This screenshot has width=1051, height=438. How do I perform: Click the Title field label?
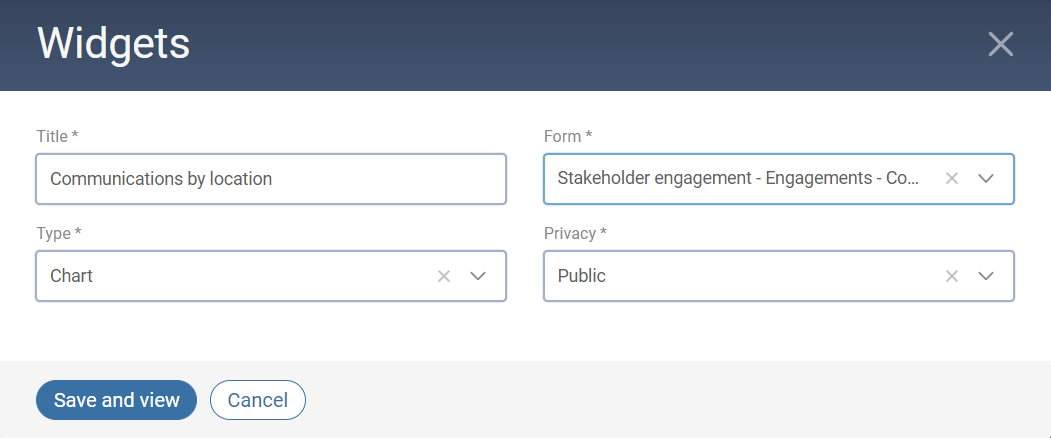tap(57, 136)
